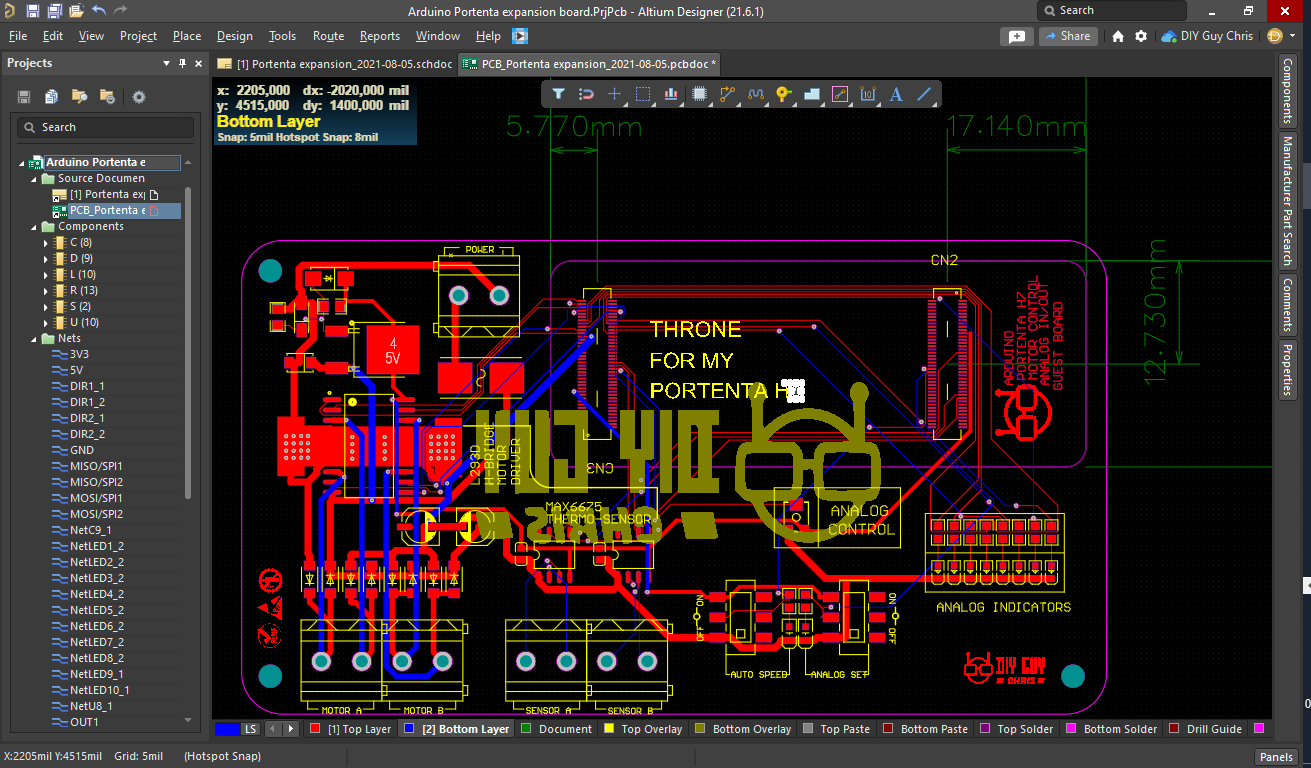Toggle snapping with the magnet icon
This screenshot has height=768, width=1311.
[x=588, y=94]
